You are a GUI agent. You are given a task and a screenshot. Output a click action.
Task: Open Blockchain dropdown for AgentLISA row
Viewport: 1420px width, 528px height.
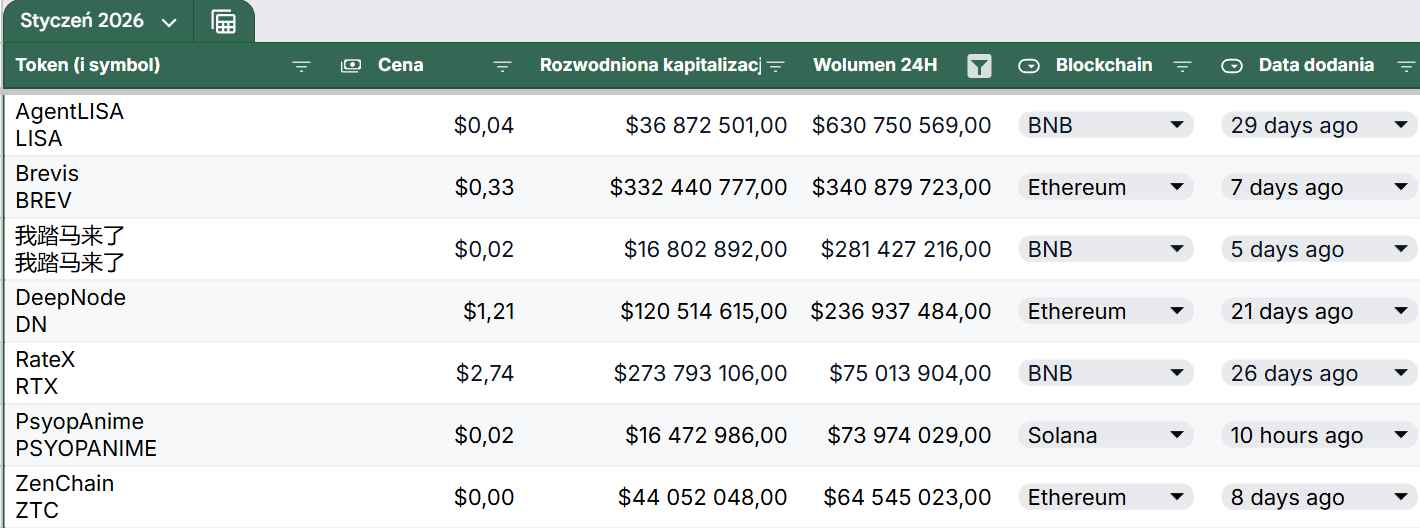click(1106, 125)
